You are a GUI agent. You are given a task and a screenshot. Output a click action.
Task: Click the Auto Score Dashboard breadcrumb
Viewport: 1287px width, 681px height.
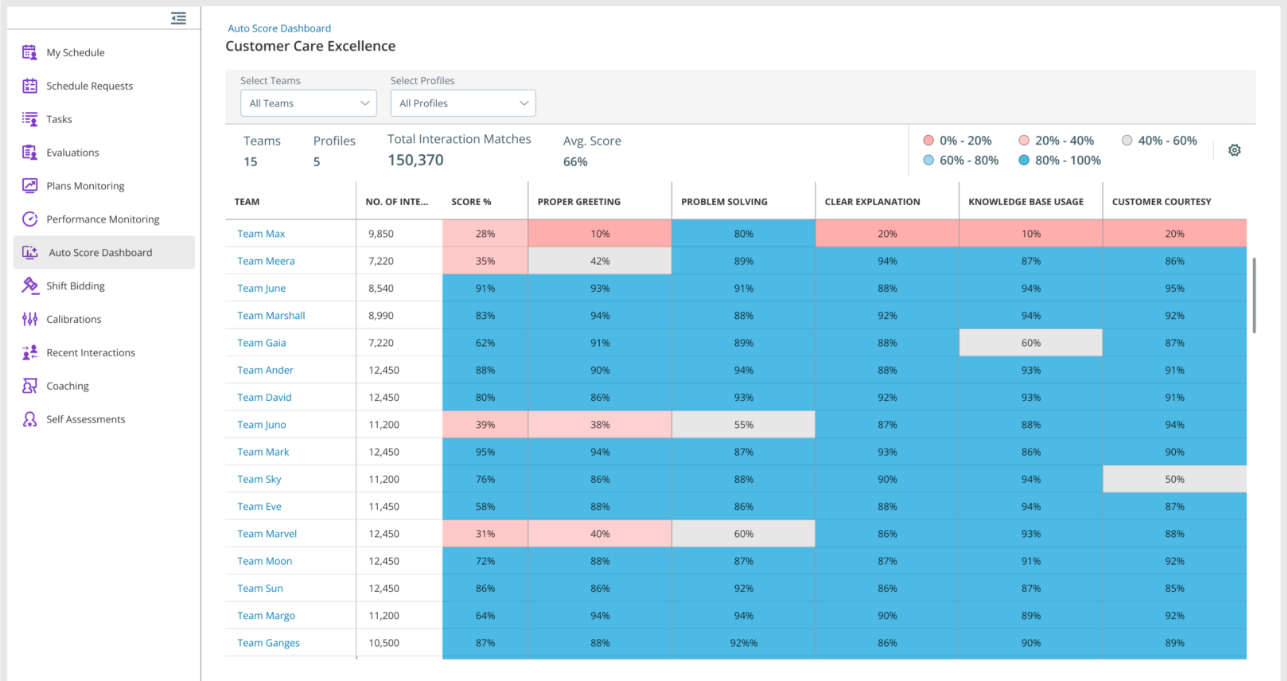pos(279,29)
